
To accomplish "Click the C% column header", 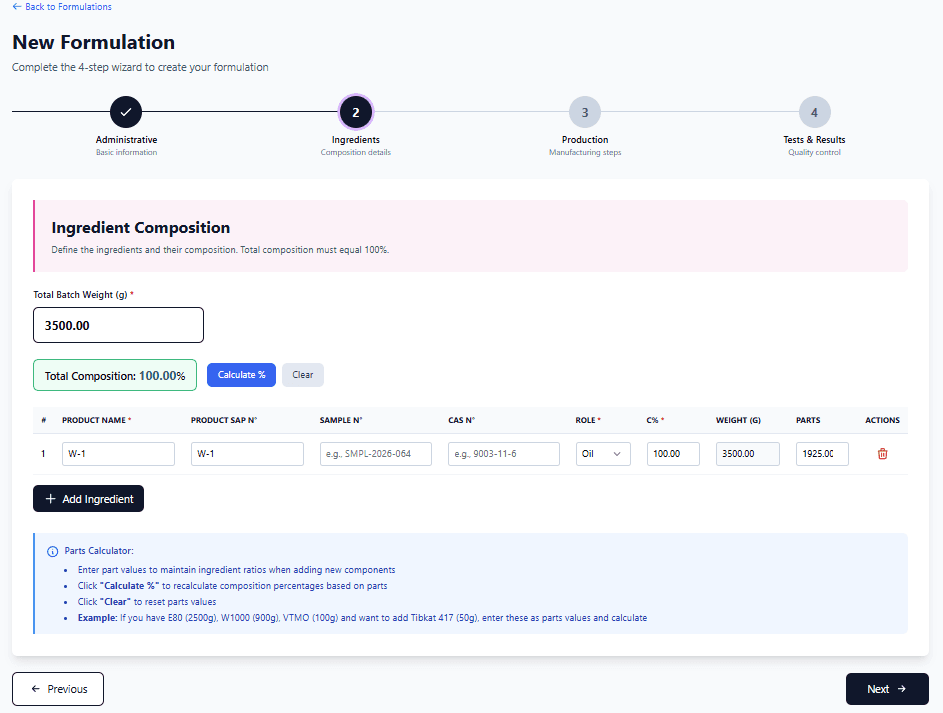I will click(655, 420).
